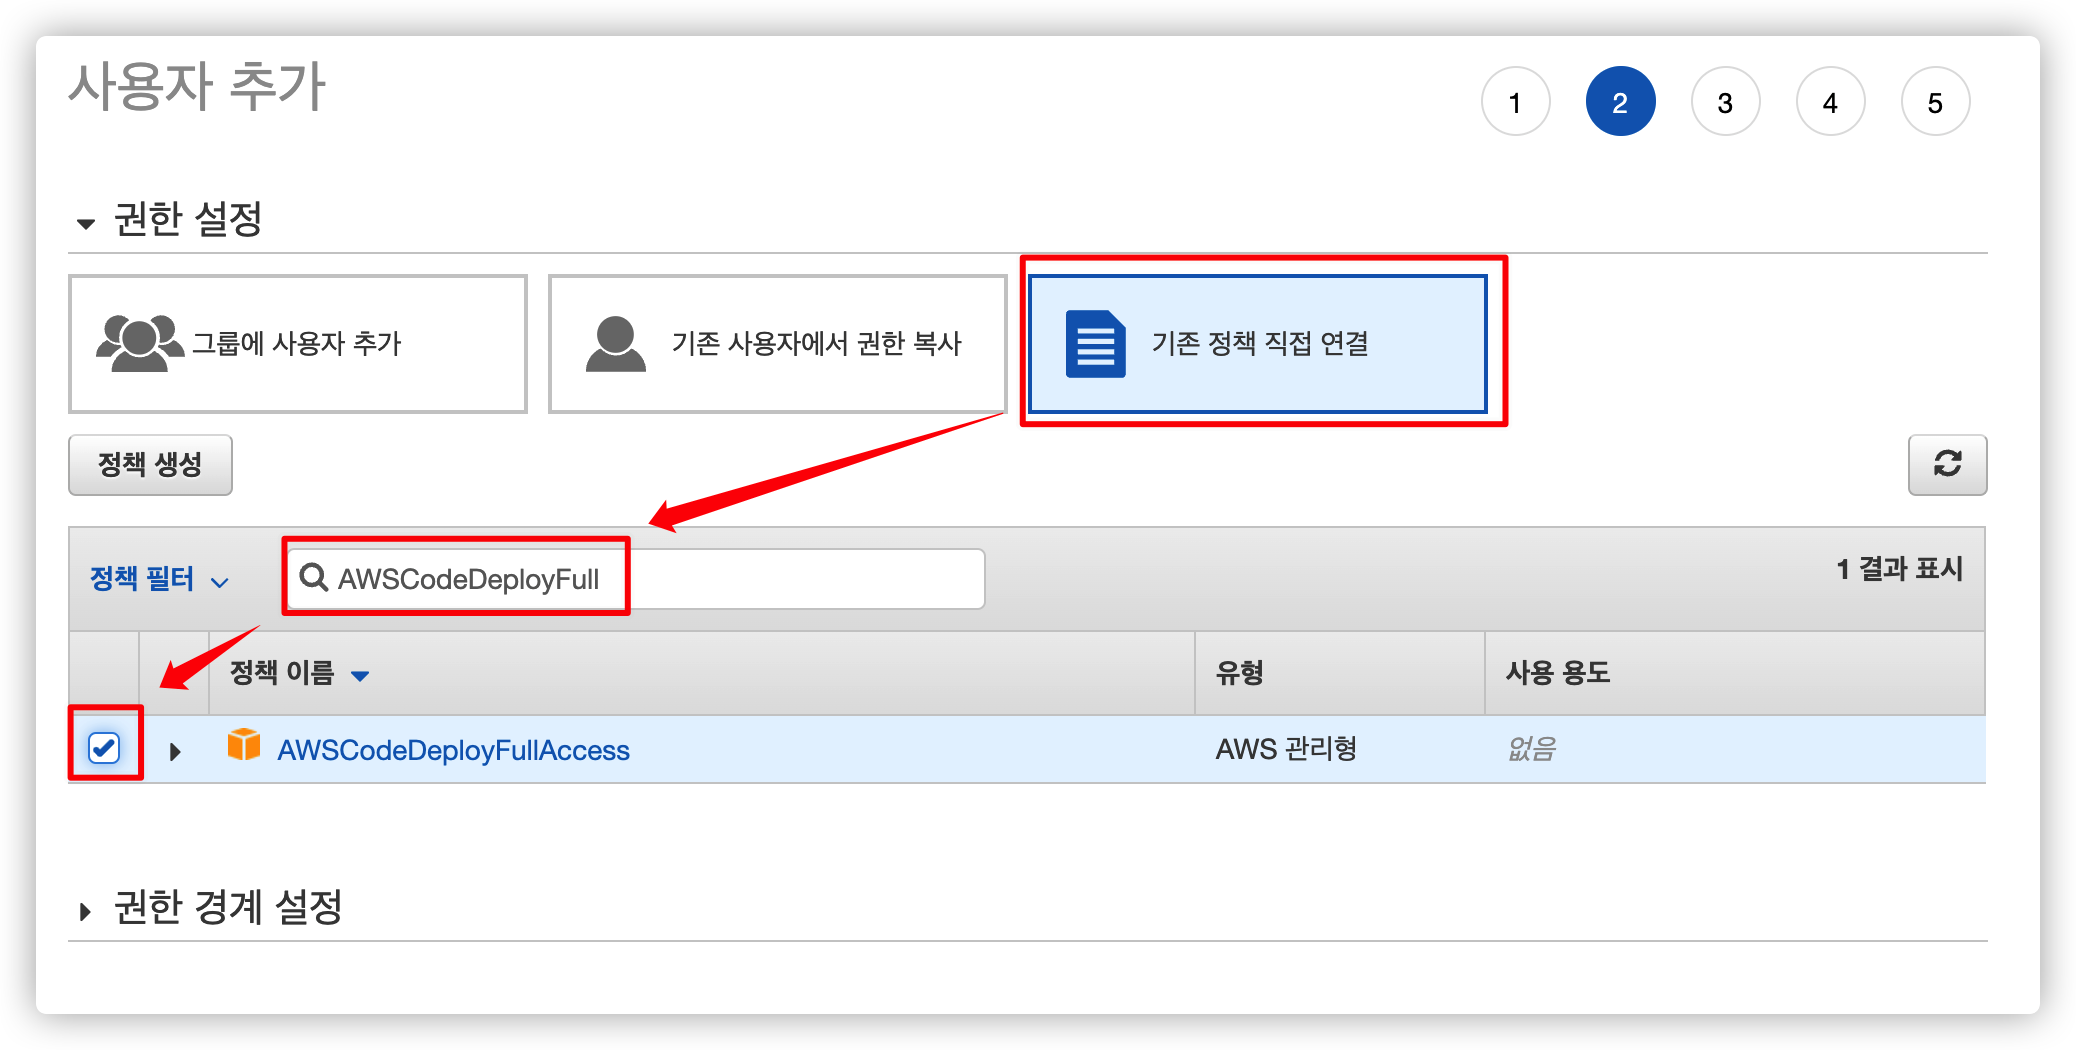2076x1050 pixels.
Task: Expand the 권한 경계 설정 section
Action: pyautogui.click(x=85, y=911)
